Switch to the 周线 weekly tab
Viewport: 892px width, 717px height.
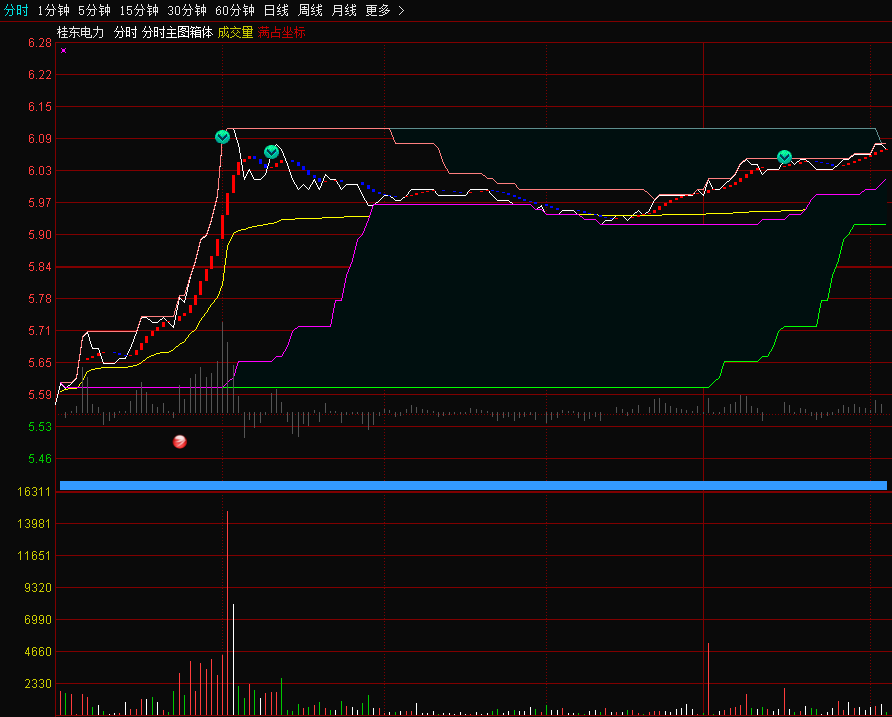(x=310, y=10)
